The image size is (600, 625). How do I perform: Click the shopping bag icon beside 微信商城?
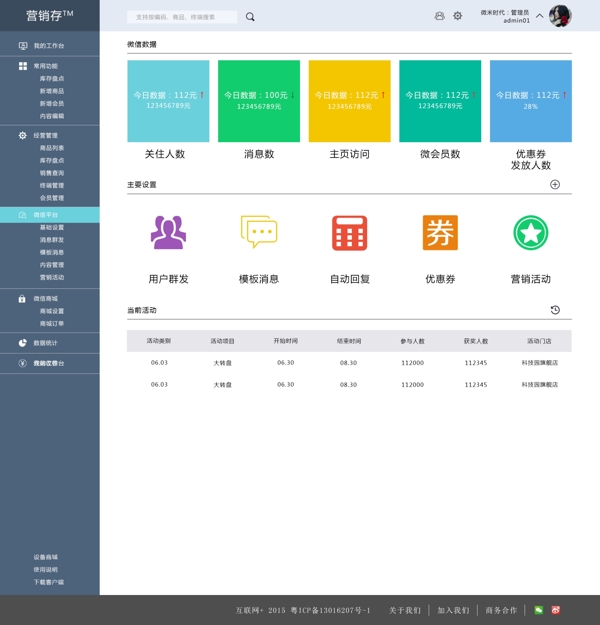[22, 298]
